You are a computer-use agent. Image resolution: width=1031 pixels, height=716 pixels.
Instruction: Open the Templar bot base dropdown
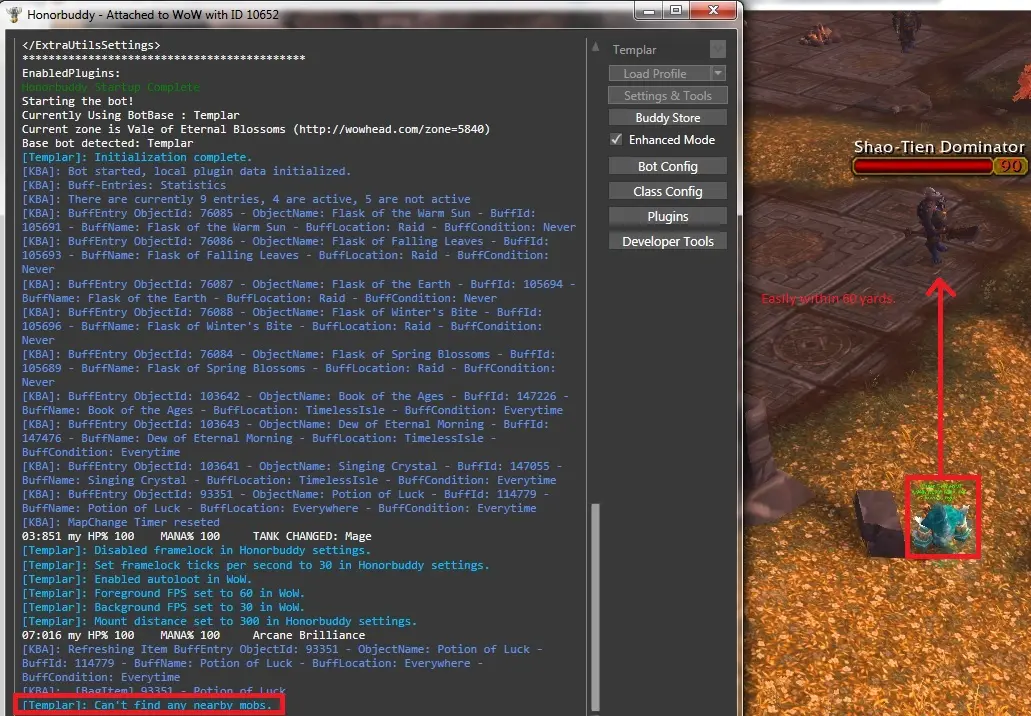click(x=718, y=49)
